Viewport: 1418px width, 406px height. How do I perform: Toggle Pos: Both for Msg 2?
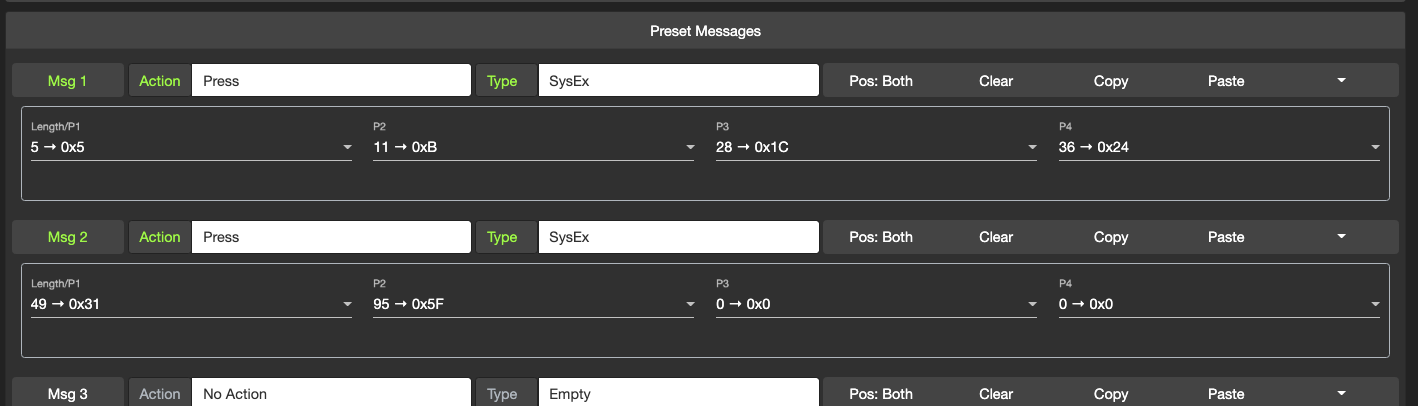[880, 237]
